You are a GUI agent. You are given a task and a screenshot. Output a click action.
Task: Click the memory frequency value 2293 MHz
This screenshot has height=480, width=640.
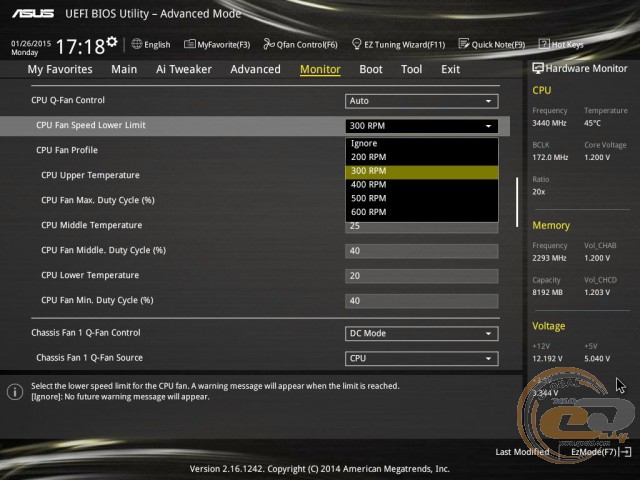(549, 258)
